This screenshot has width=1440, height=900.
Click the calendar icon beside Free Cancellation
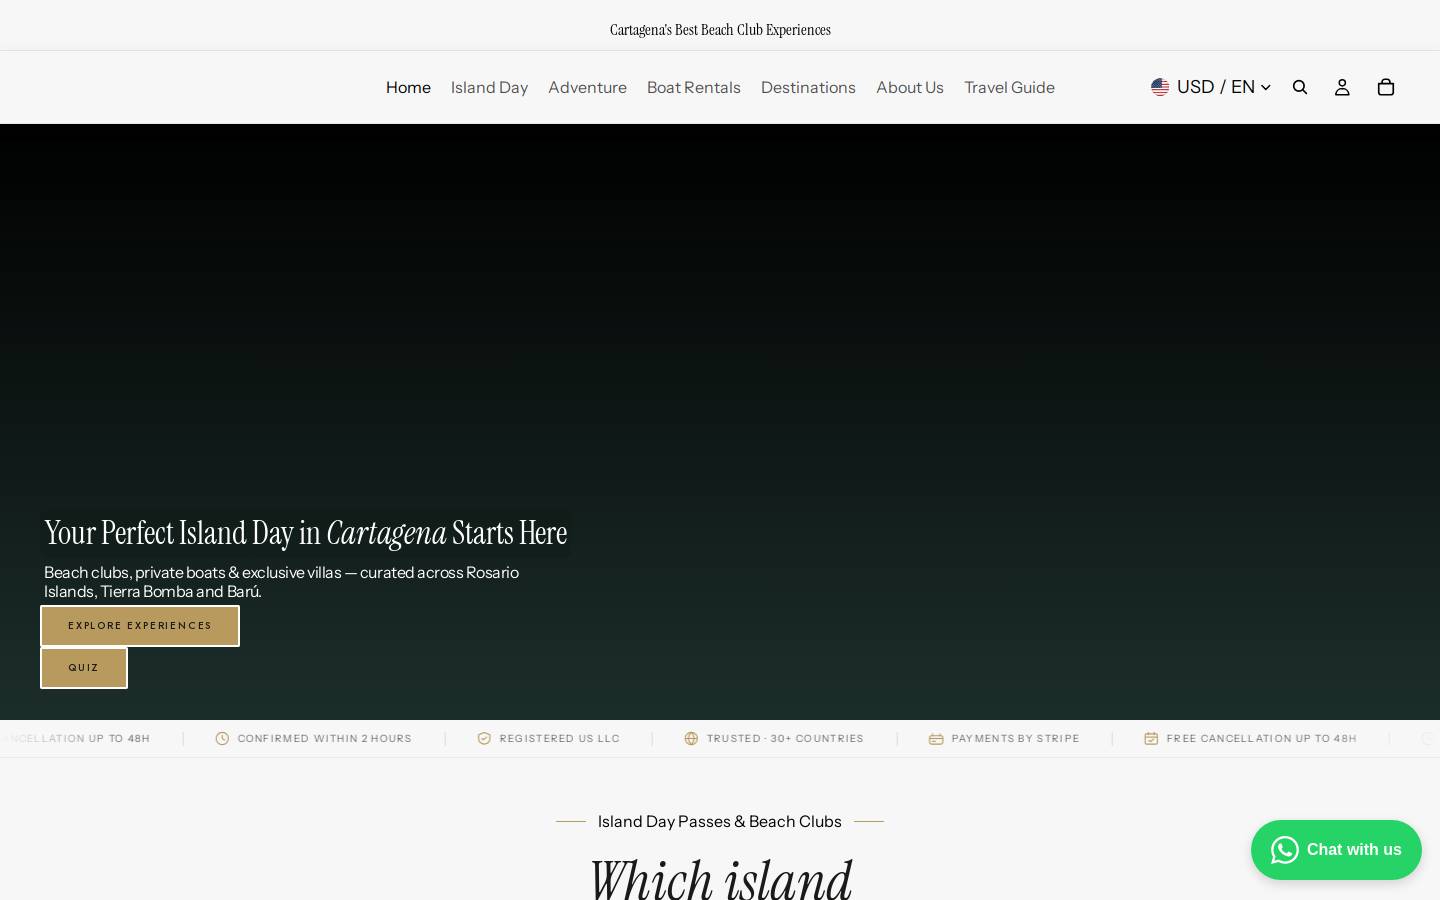[x=1151, y=738]
